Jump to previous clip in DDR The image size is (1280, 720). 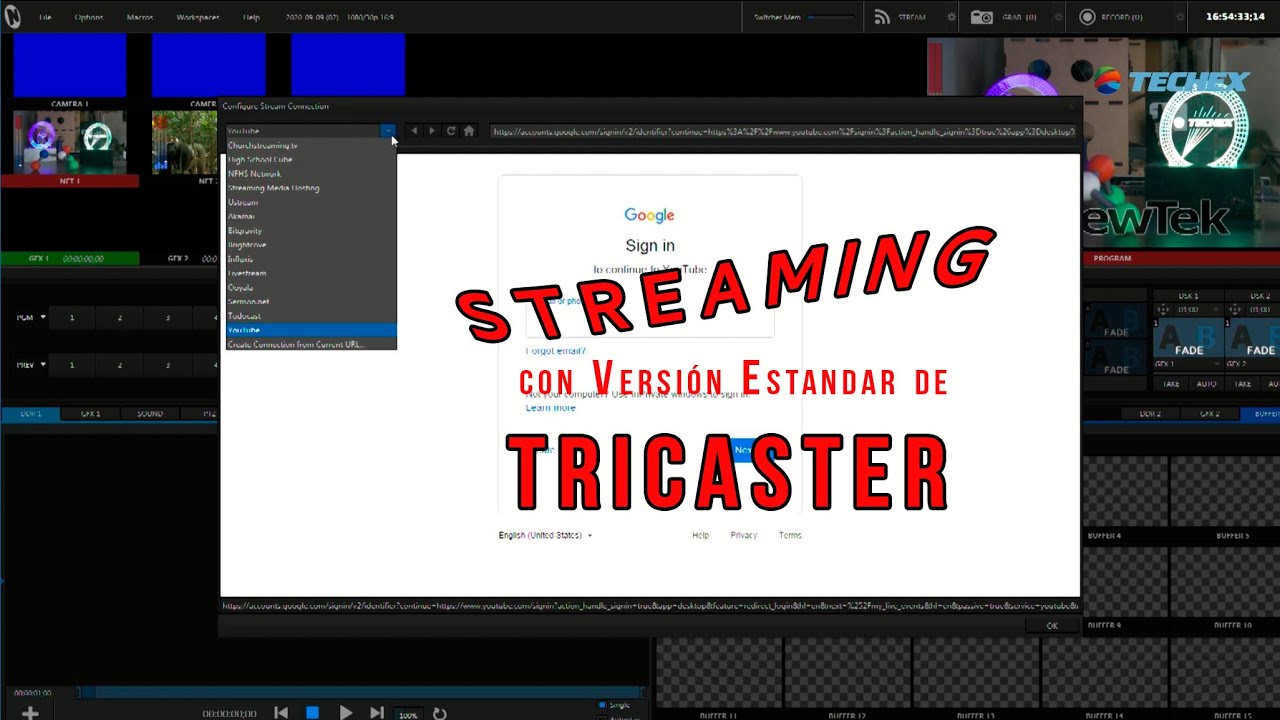tap(281, 712)
